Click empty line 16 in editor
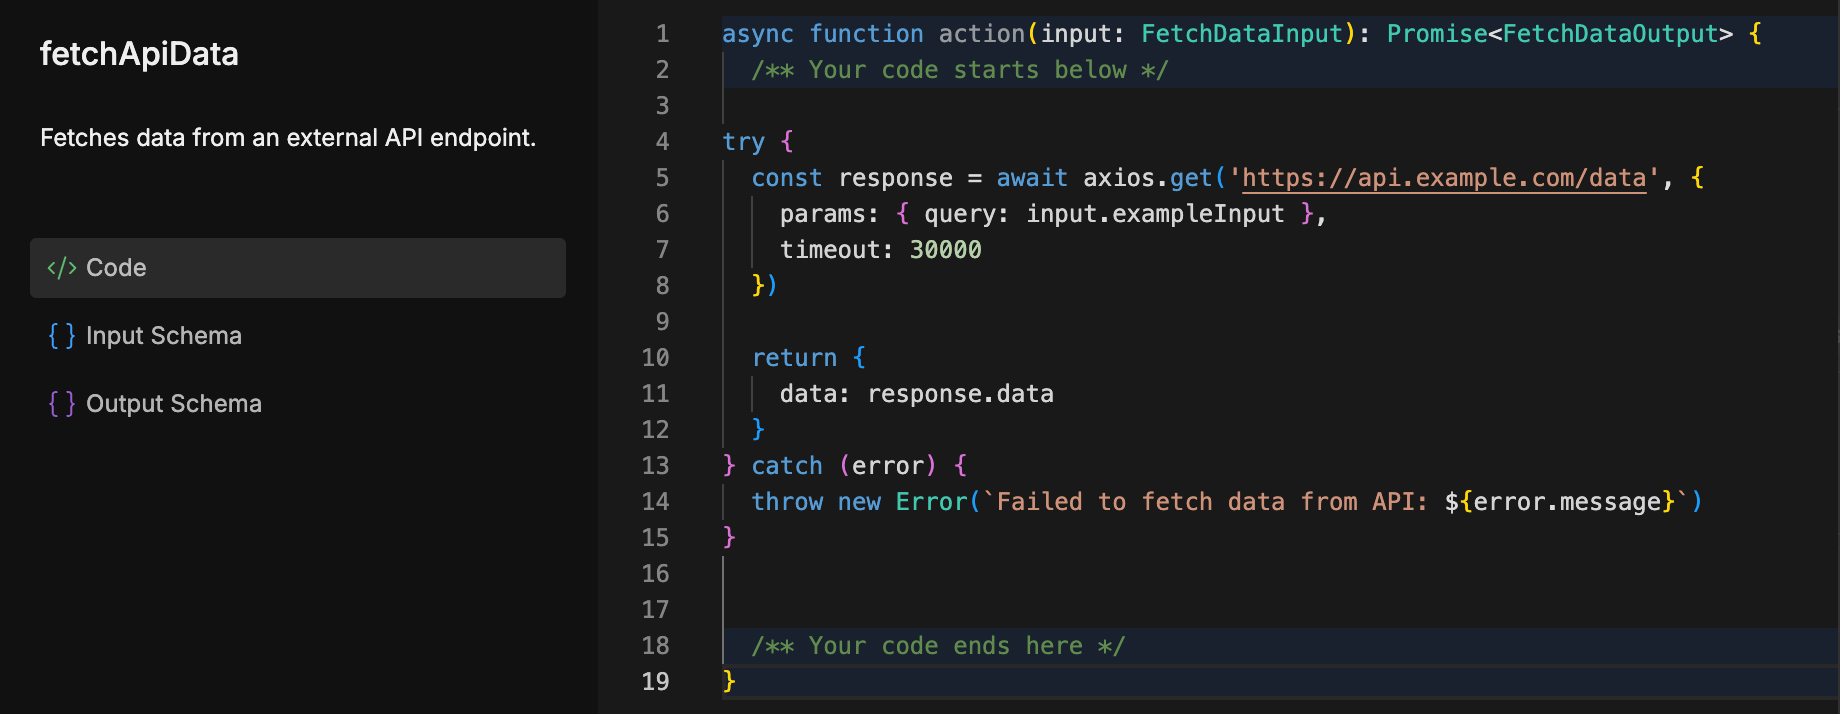The width and height of the screenshot is (1840, 714). 1280,574
